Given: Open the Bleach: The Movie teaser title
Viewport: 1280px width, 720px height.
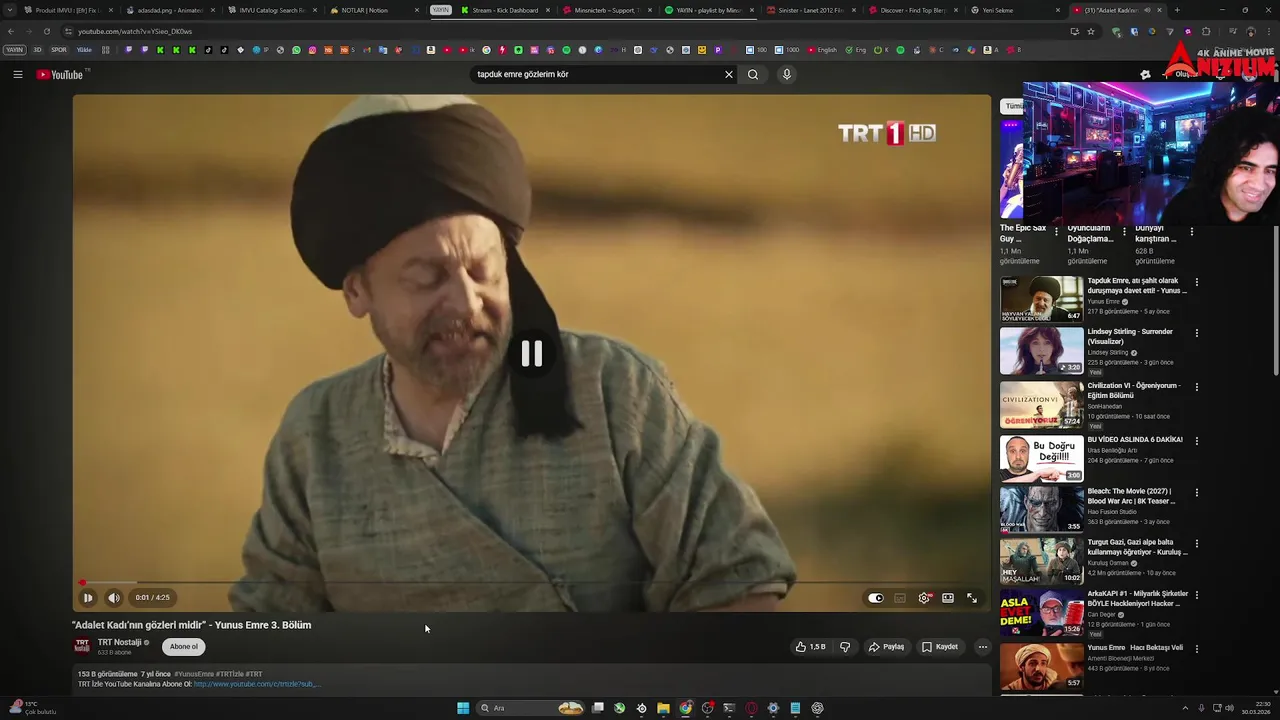Looking at the screenshot, I should (x=1132, y=496).
